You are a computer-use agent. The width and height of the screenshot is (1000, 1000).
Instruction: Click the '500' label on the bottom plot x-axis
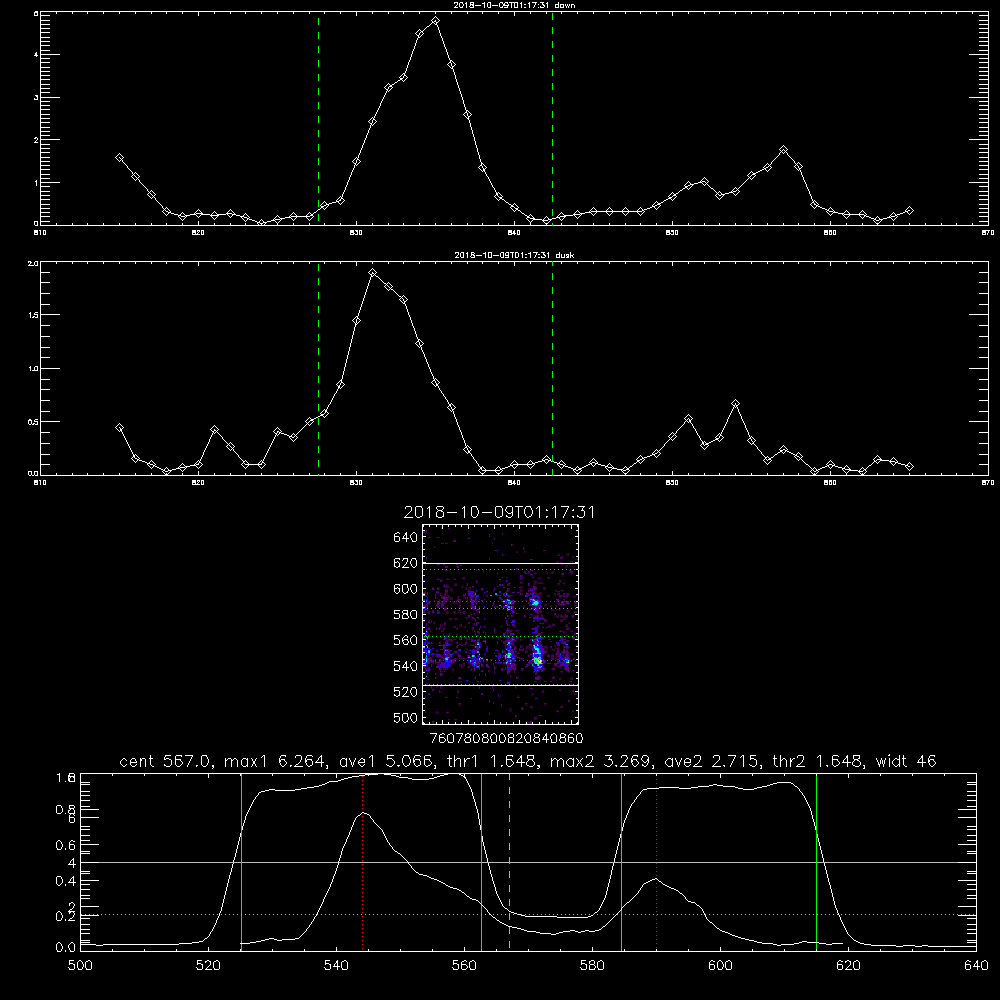tap(80, 965)
